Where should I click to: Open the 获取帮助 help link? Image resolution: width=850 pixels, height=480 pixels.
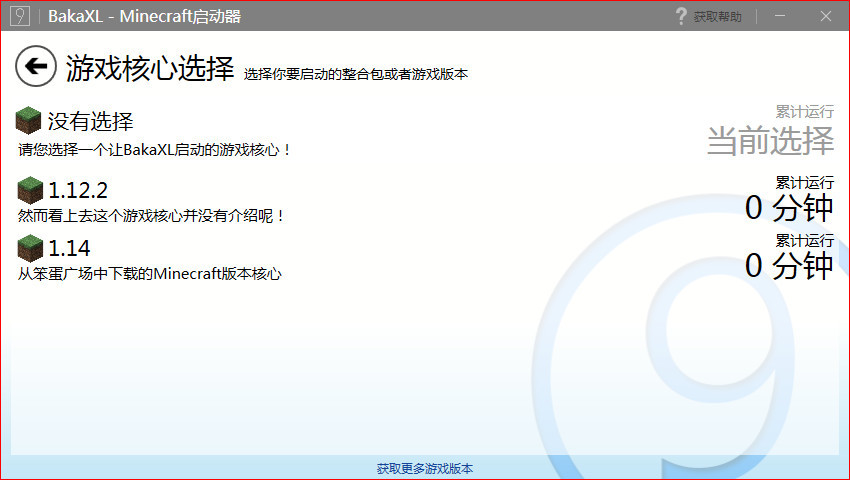click(717, 17)
